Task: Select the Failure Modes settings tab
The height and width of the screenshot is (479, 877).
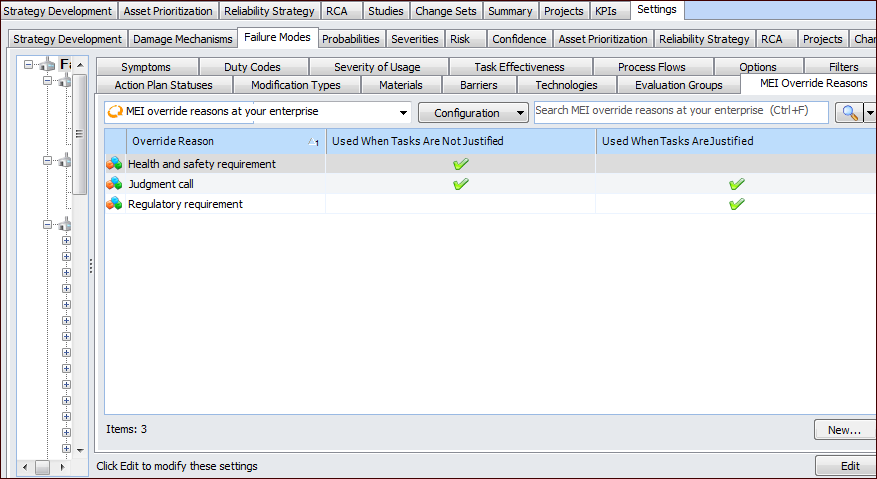Action: (277, 37)
